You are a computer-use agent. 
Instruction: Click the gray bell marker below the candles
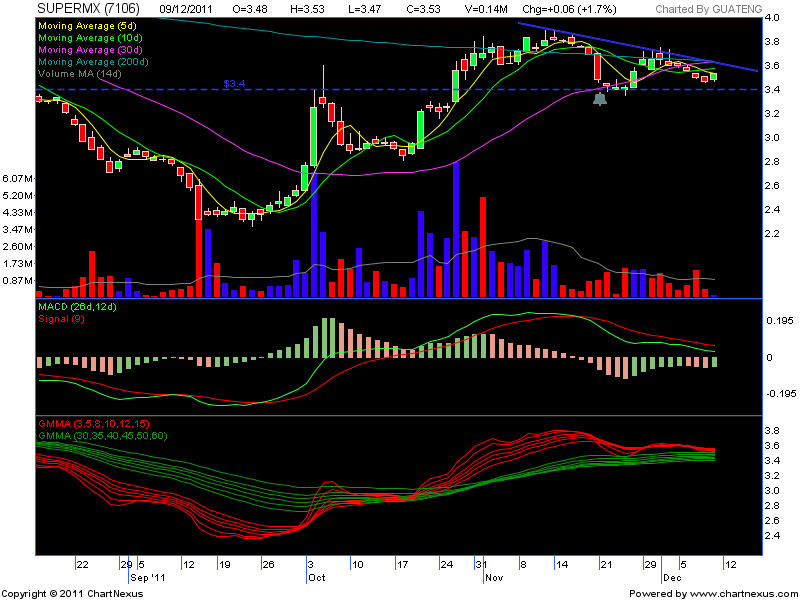coord(600,98)
